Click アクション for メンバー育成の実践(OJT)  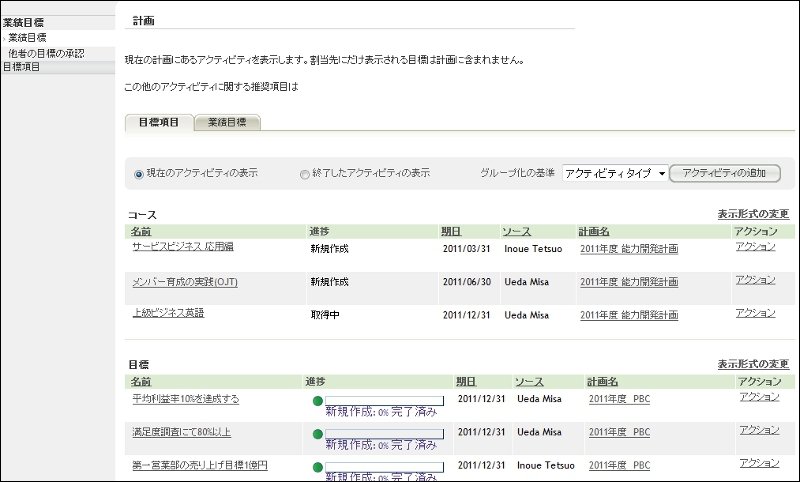(755, 280)
